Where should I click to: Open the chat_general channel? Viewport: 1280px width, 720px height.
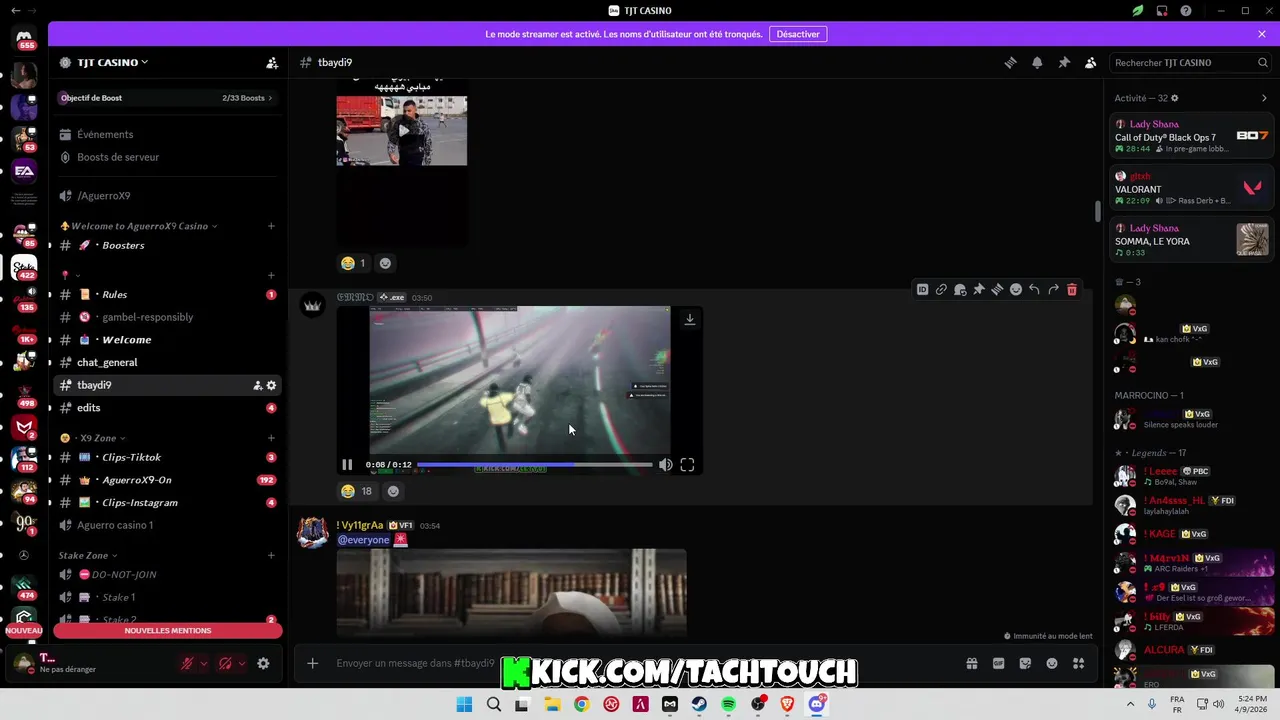167,362
